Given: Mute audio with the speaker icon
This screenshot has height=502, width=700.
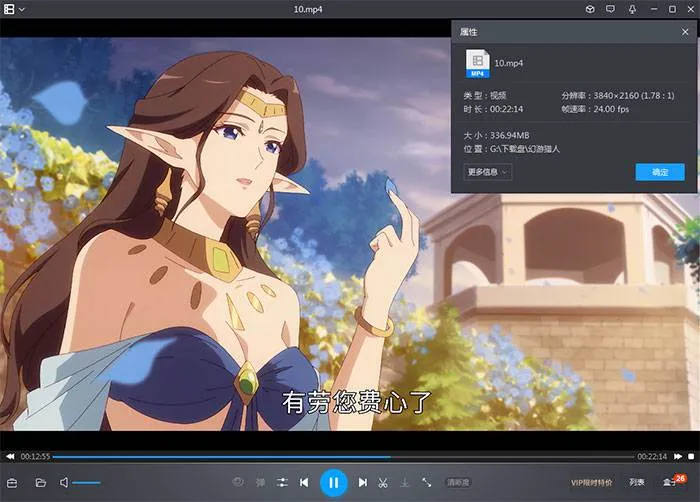Looking at the screenshot, I should click(64, 482).
